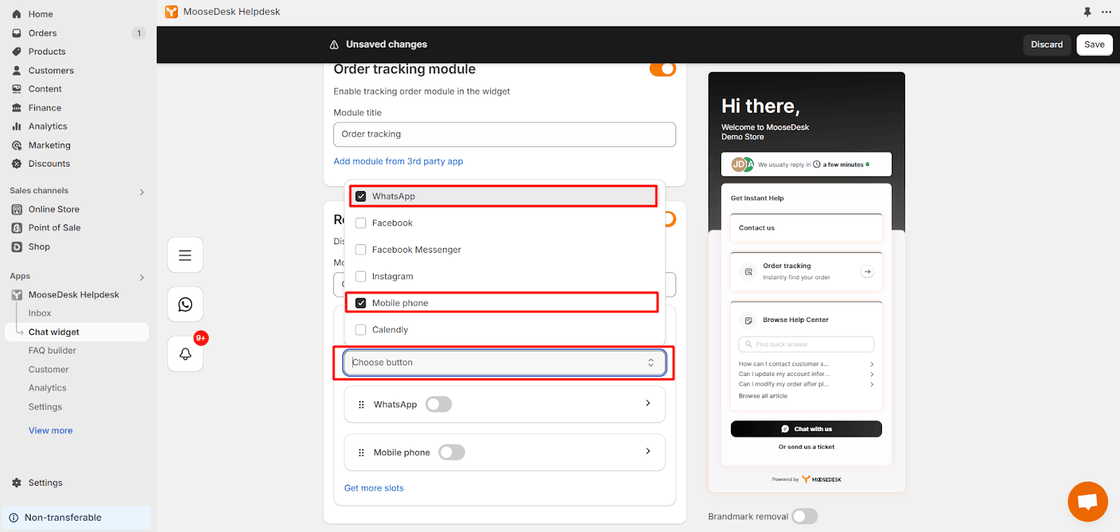
Task: Click Chat with us button in preview
Action: coord(806,429)
